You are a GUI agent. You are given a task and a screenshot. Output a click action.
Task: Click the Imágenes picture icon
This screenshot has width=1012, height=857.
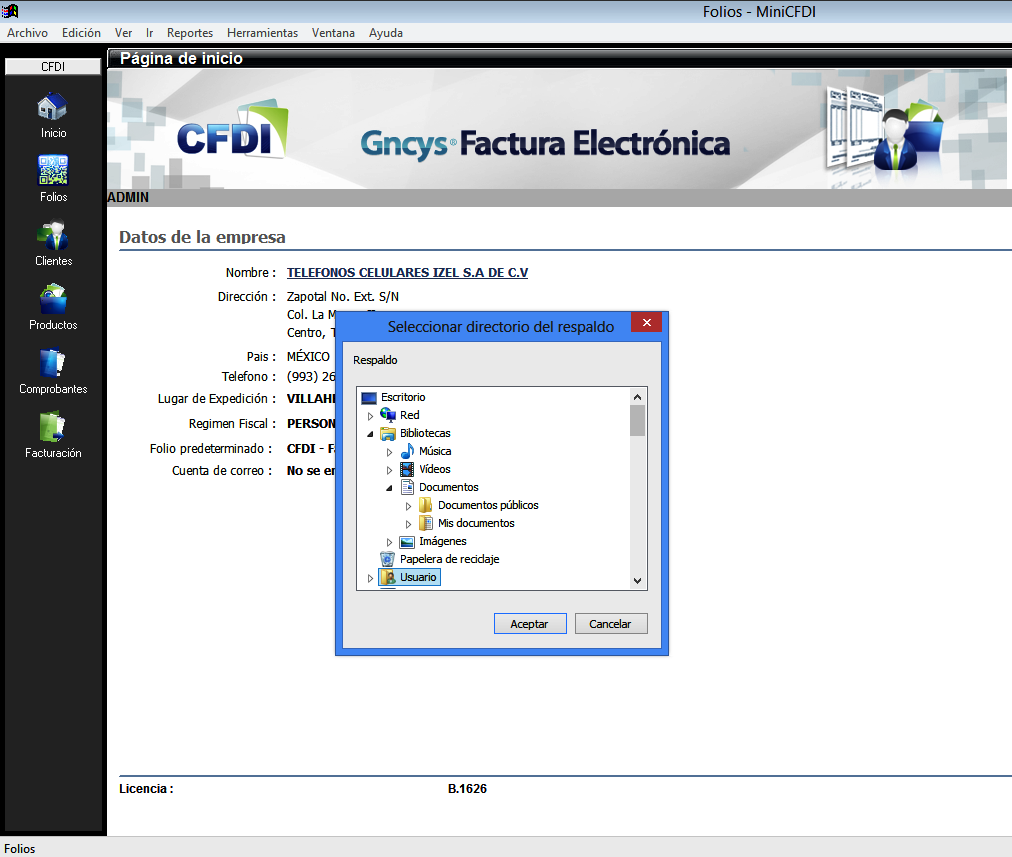pos(407,541)
